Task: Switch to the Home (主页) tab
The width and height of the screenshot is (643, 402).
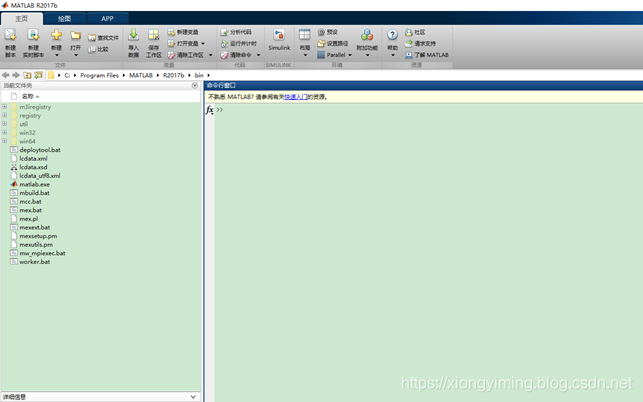Action: 21,18
